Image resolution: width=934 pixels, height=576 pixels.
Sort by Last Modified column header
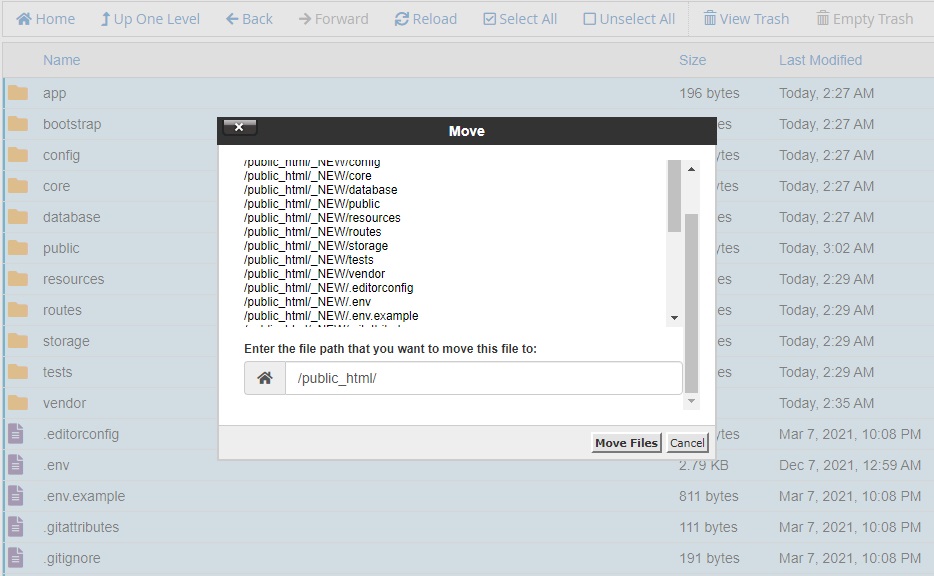click(x=820, y=60)
